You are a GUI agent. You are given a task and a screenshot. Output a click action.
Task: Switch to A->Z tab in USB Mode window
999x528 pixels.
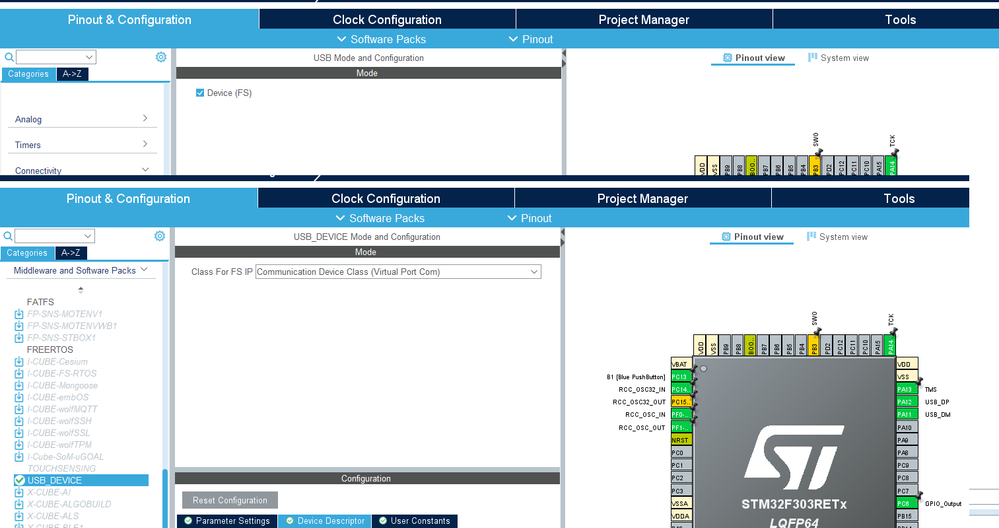coord(72,74)
